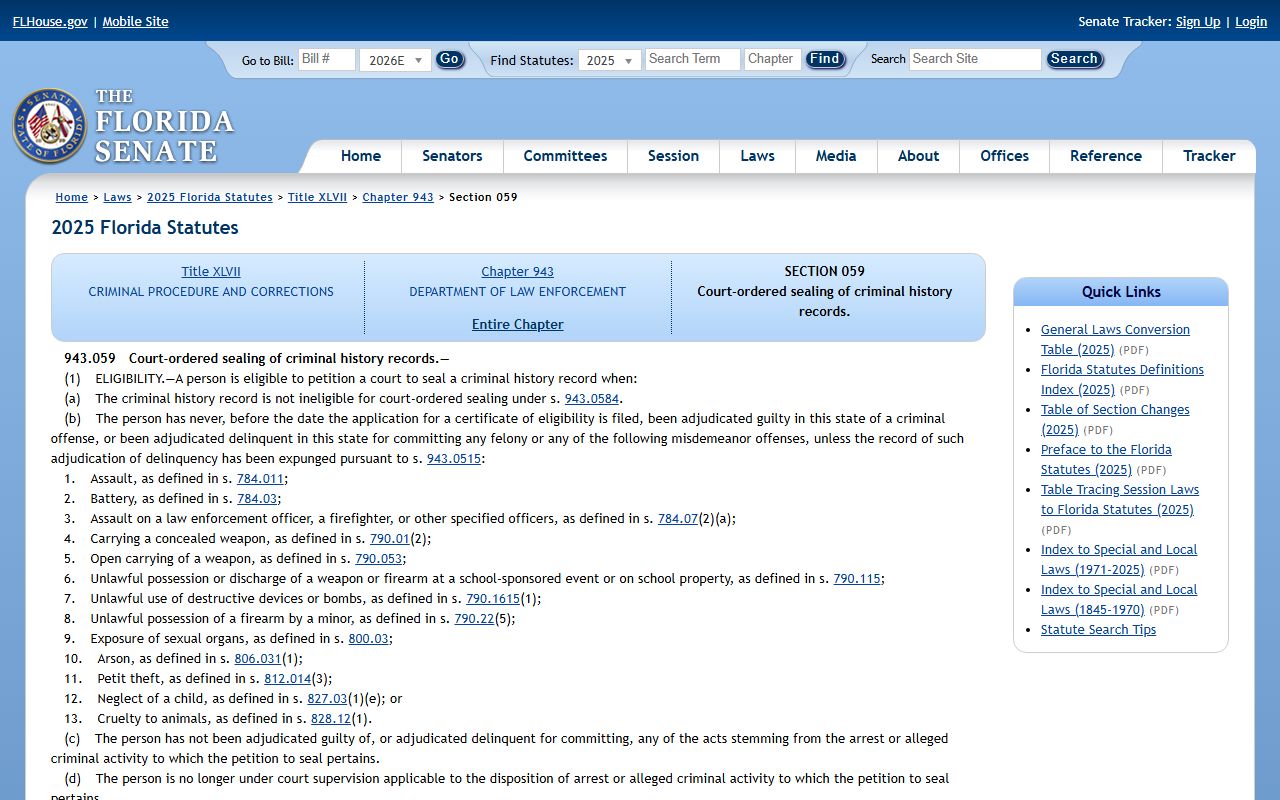
Task: Open Title XLVII in the section header
Action: point(211,271)
